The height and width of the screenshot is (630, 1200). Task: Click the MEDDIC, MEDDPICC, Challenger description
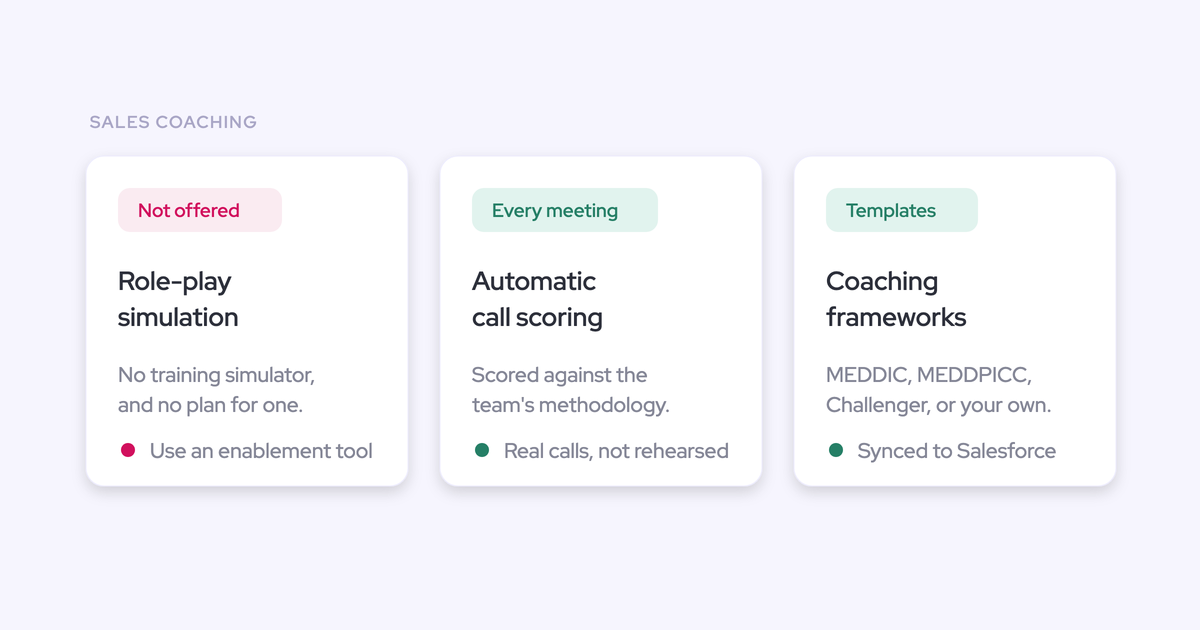coord(939,390)
